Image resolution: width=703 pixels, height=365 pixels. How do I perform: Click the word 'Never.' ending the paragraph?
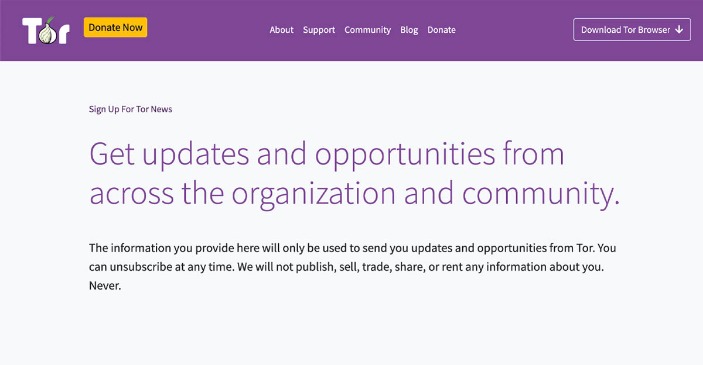tap(105, 286)
